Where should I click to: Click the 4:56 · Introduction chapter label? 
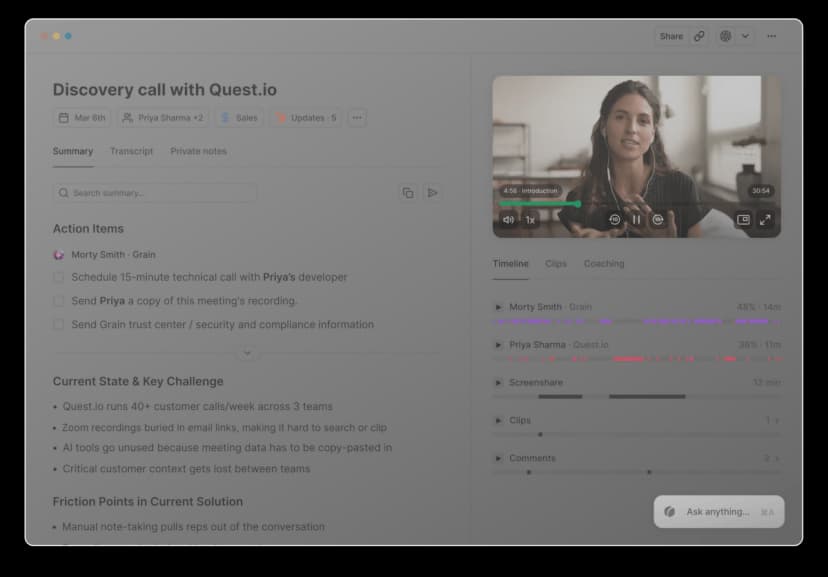pyautogui.click(x=530, y=191)
